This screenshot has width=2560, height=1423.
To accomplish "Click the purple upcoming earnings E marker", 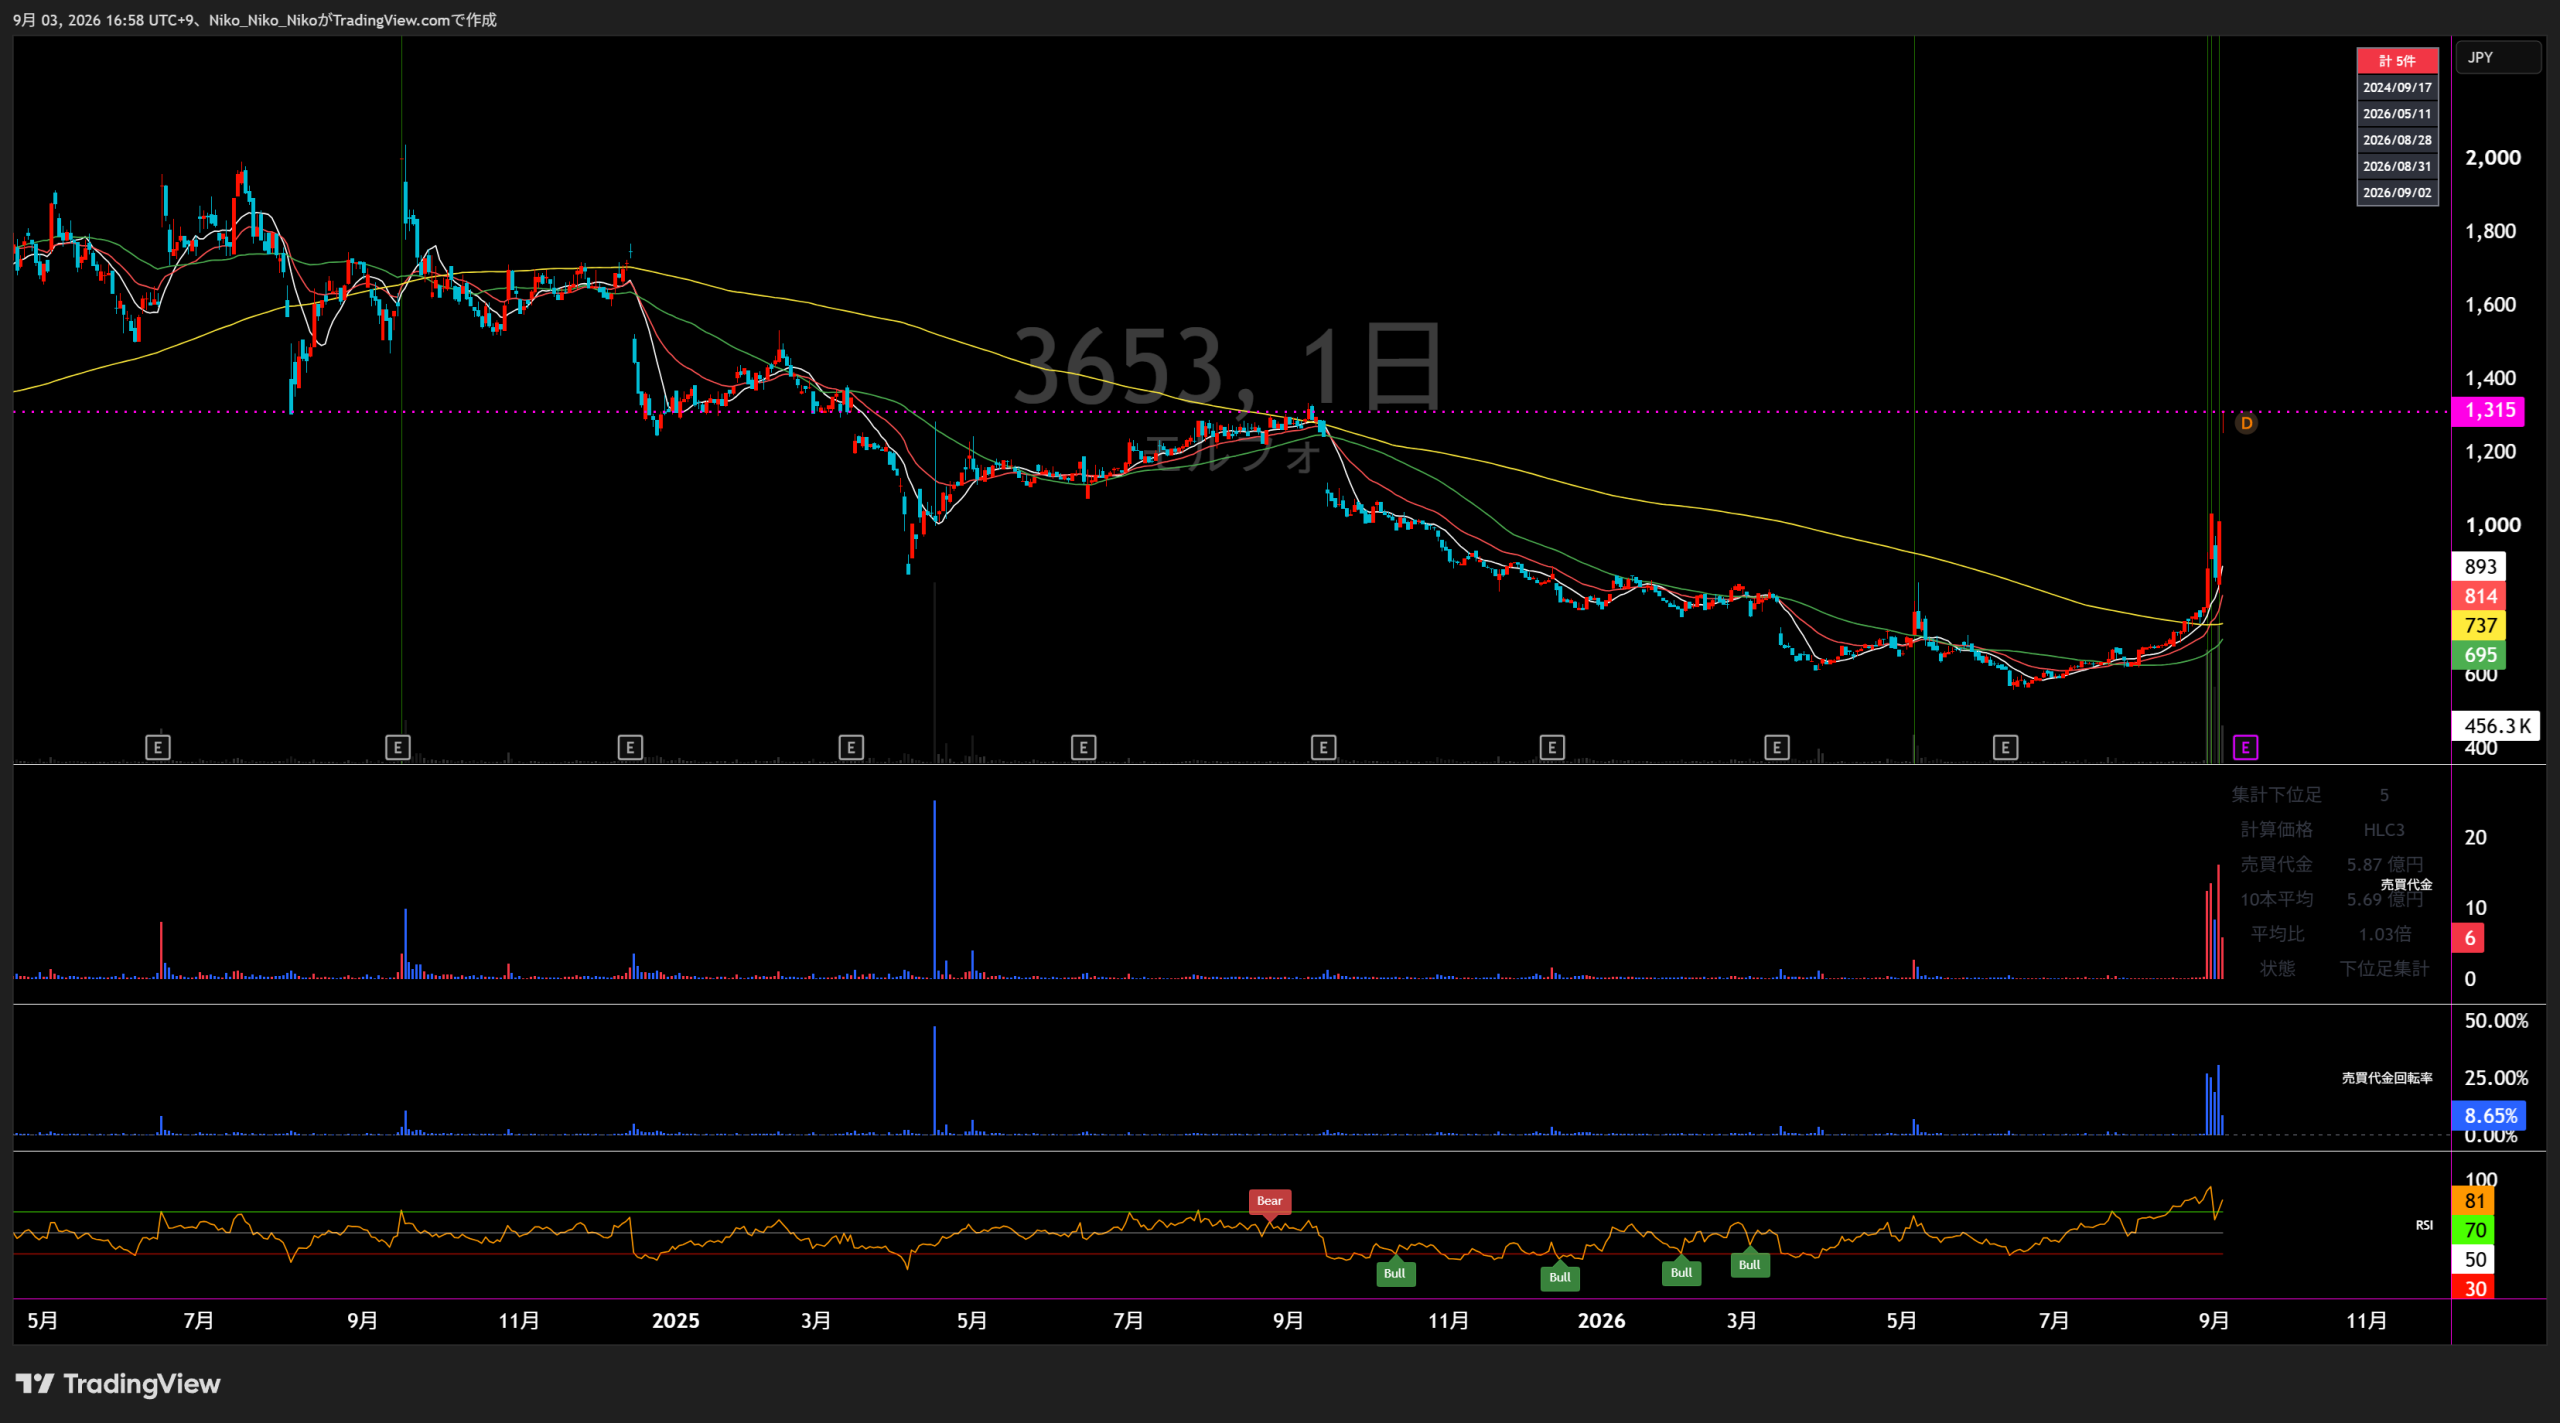I will 2245,747.
